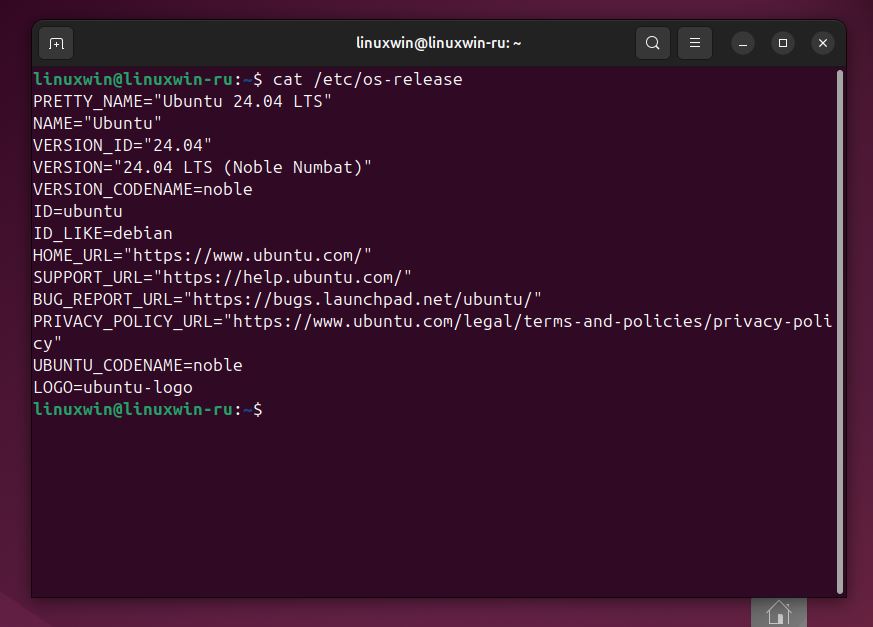Viewport: 873px width, 627px height.
Task: Close the terminal window
Action: coord(823,43)
